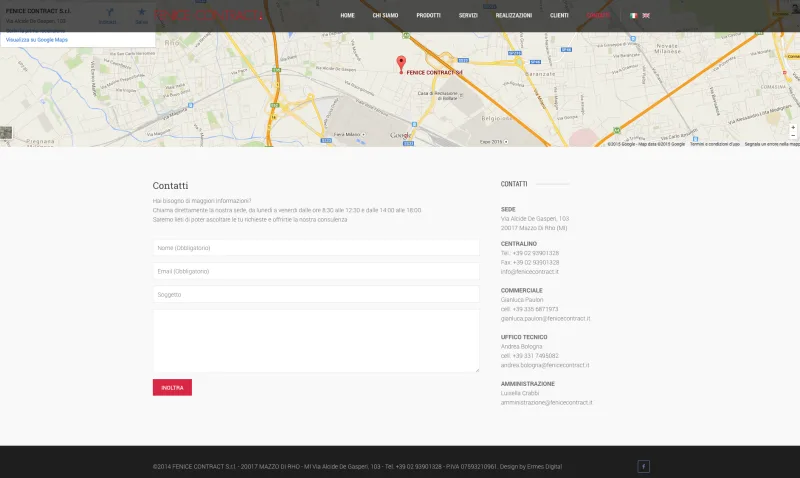Open the SERVIZI menu item
800x478 pixels.
tap(468, 15)
